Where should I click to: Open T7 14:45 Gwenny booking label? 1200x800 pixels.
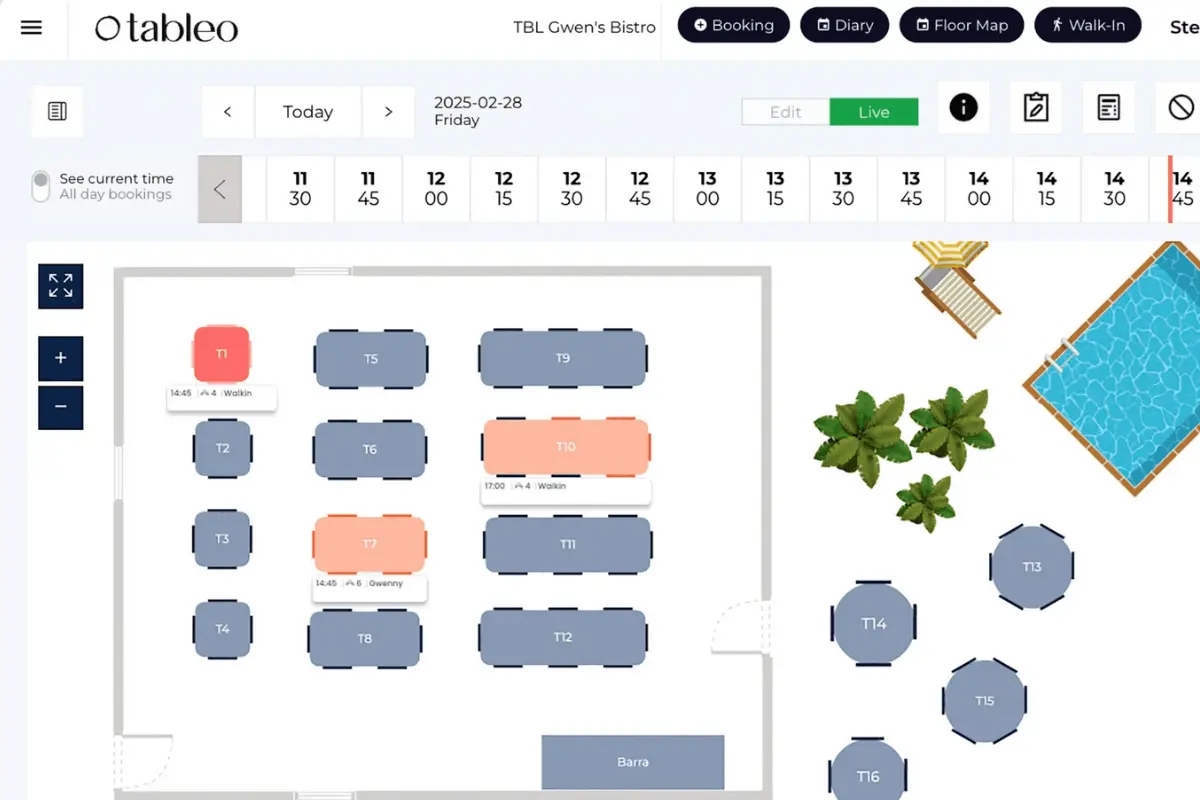(x=370, y=588)
